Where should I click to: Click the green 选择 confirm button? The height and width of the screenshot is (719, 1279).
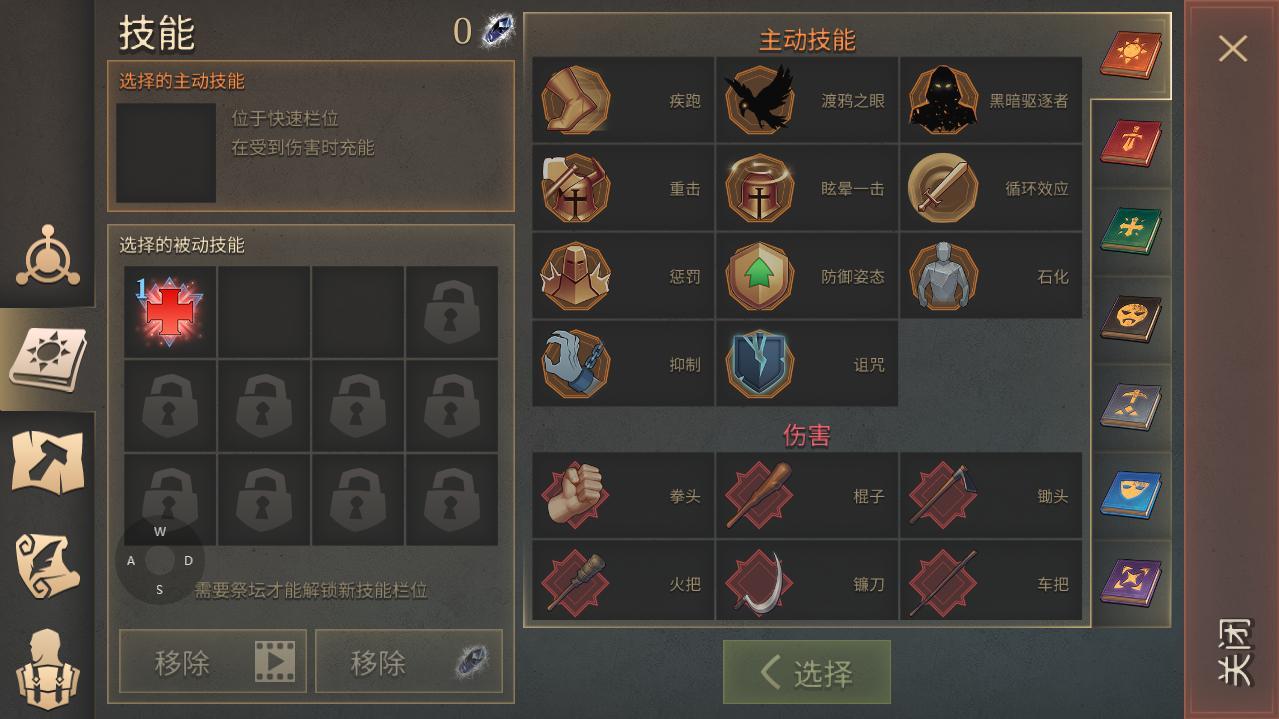click(x=807, y=672)
